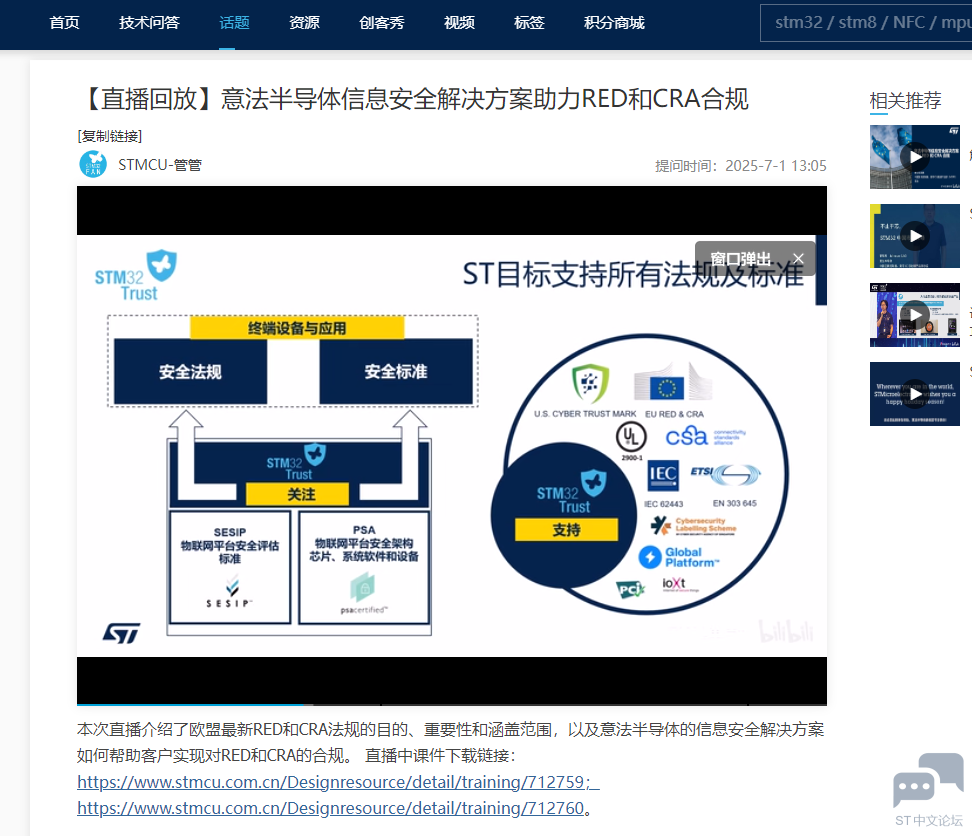Click the video progress bar
Screen dimensions: 972x836
point(452,705)
